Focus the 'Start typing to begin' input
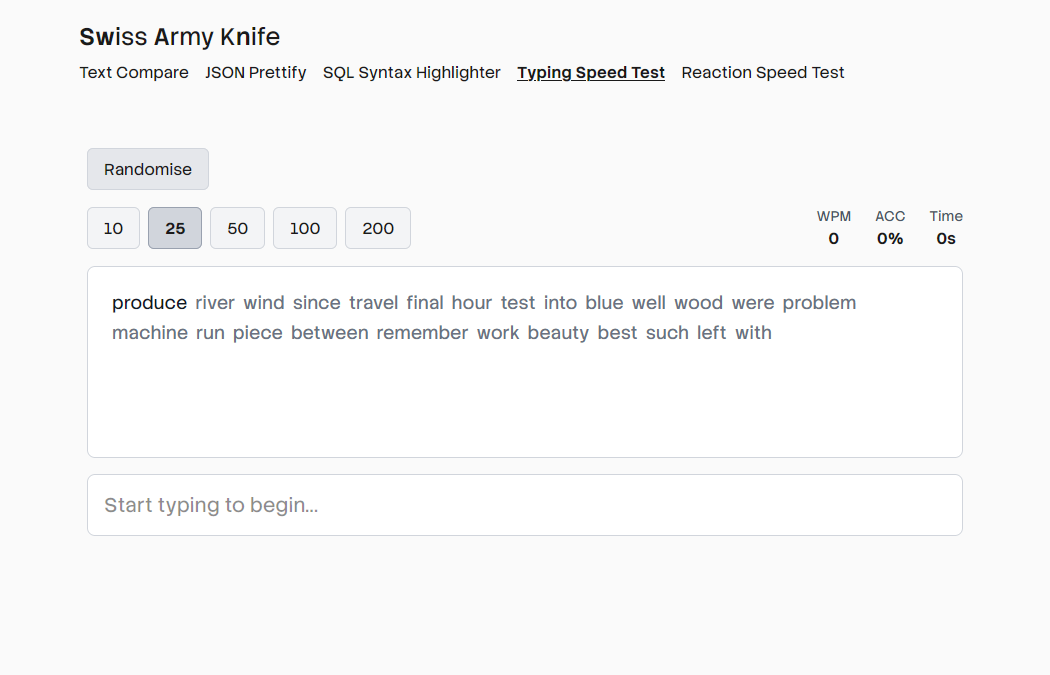The width and height of the screenshot is (1050, 675). click(x=525, y=505)
